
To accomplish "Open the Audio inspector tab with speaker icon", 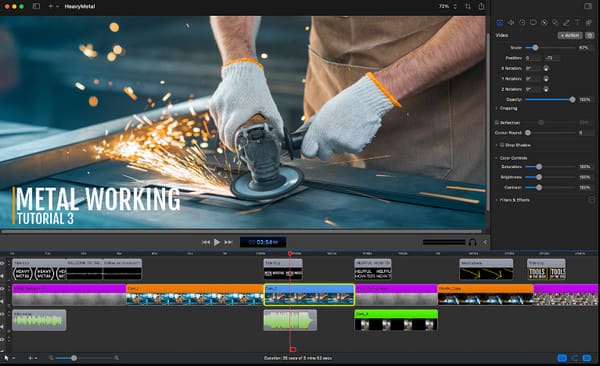I will pos(511,23).
